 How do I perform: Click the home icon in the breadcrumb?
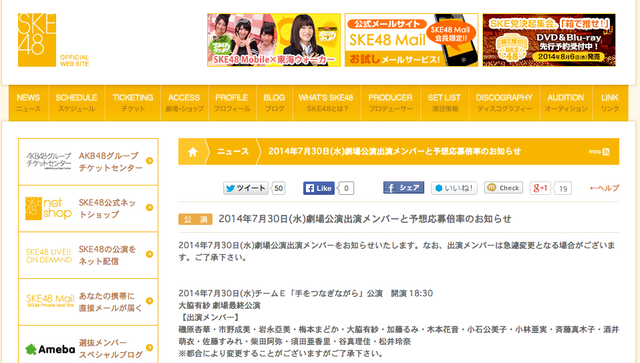(x=193, y=152)
